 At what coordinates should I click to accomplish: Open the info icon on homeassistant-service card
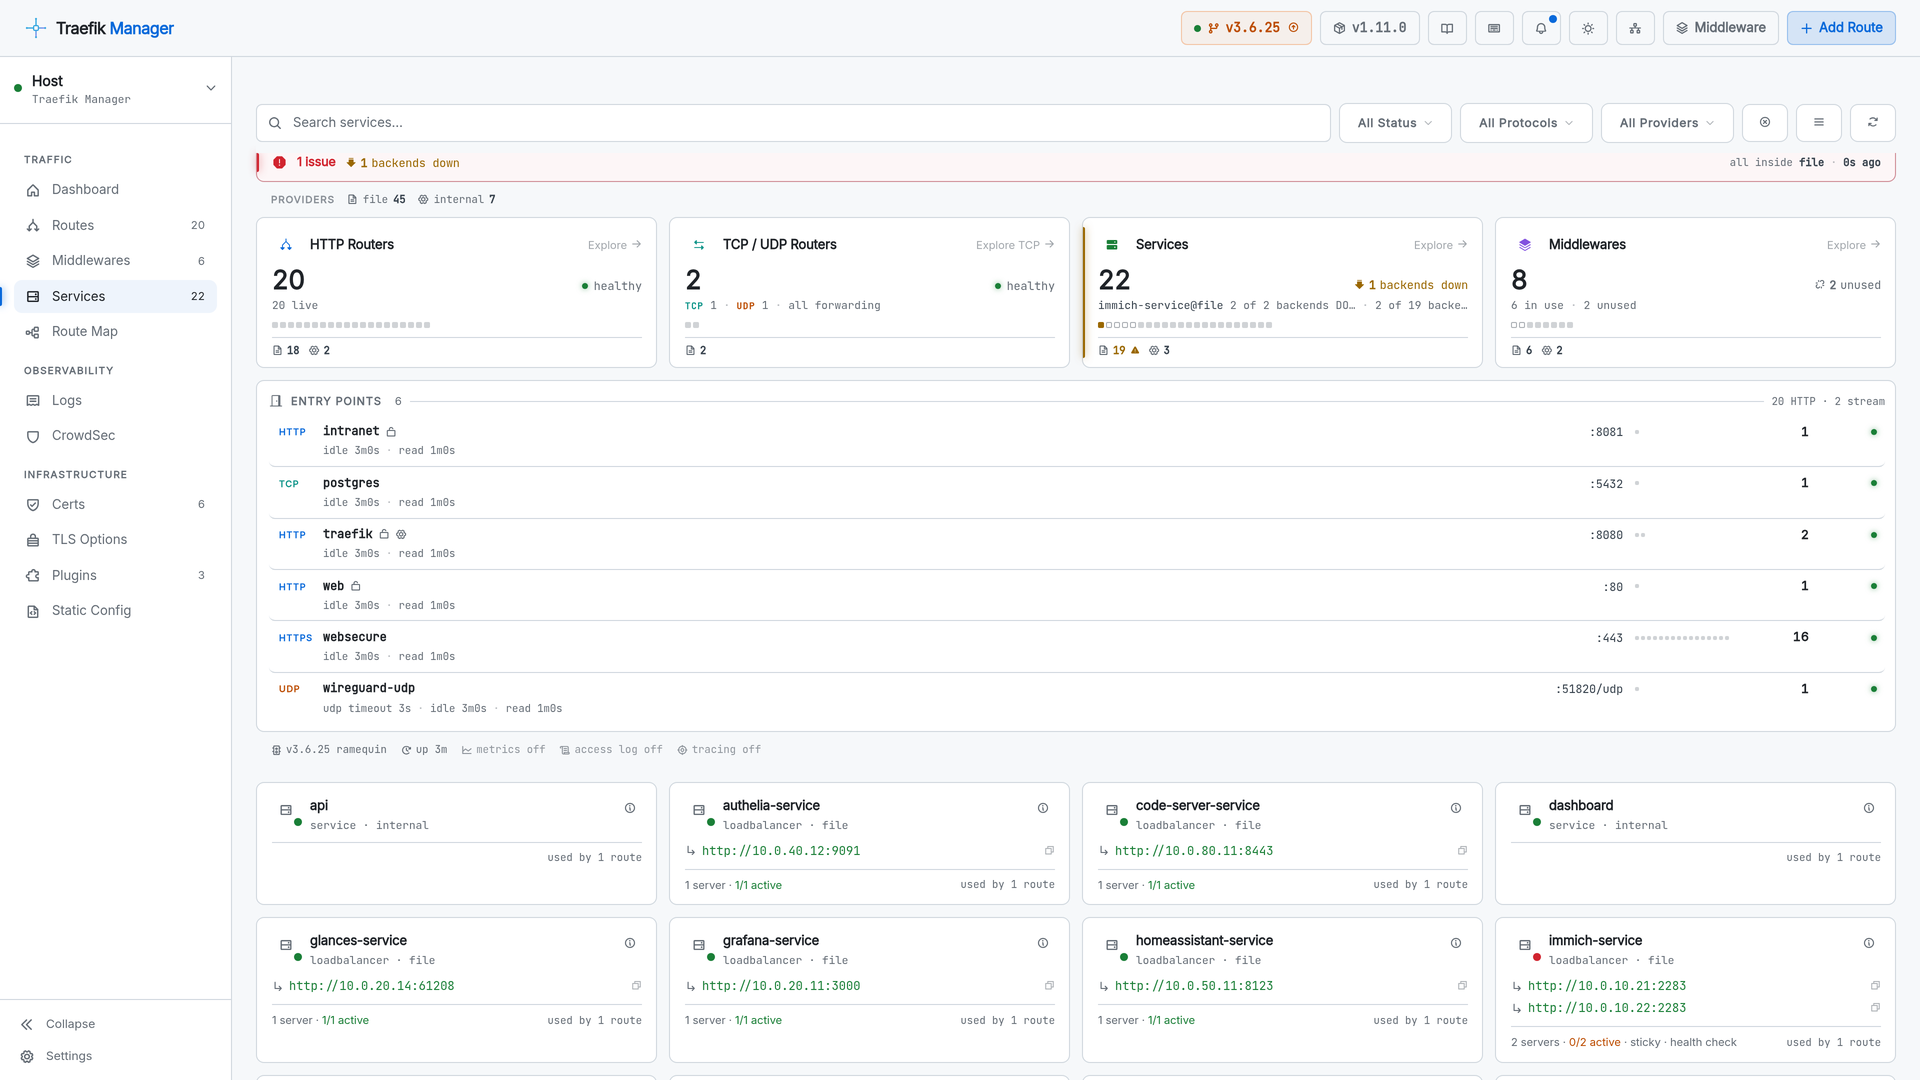click(1456, 943)
